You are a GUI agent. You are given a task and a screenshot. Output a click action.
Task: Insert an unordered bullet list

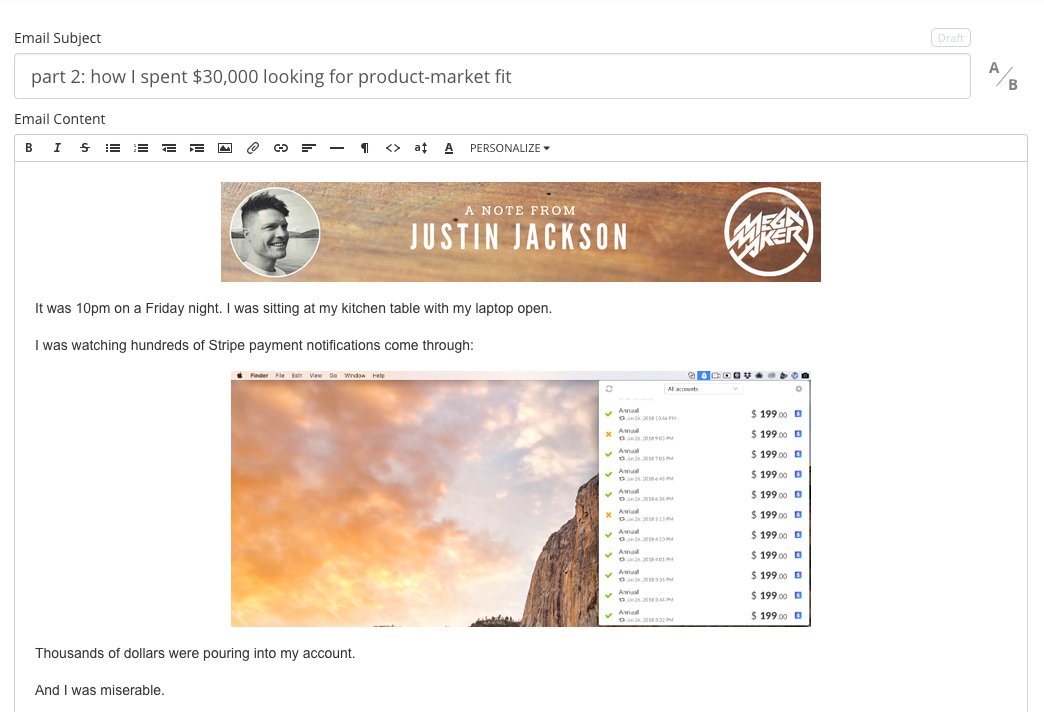tap(113, 148)
